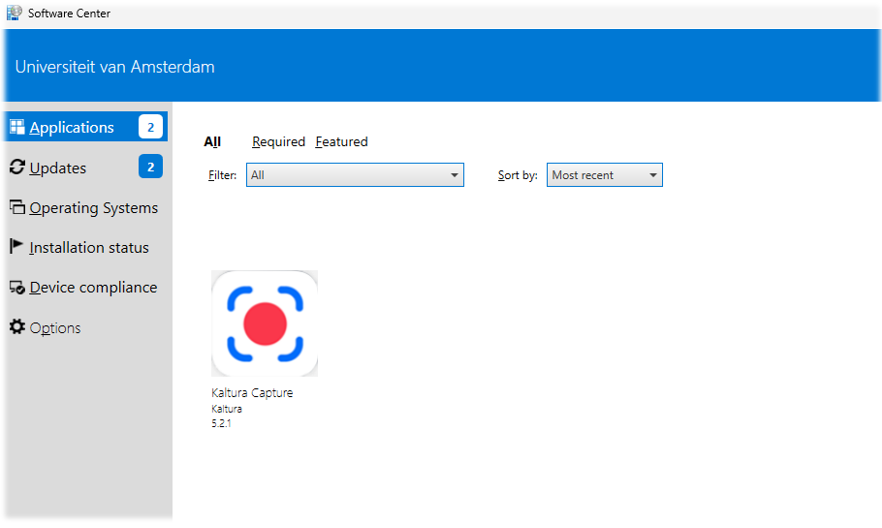This screenshot has width=882, height=528.
Task: Go to the Updates section
Action: [86, 167]
